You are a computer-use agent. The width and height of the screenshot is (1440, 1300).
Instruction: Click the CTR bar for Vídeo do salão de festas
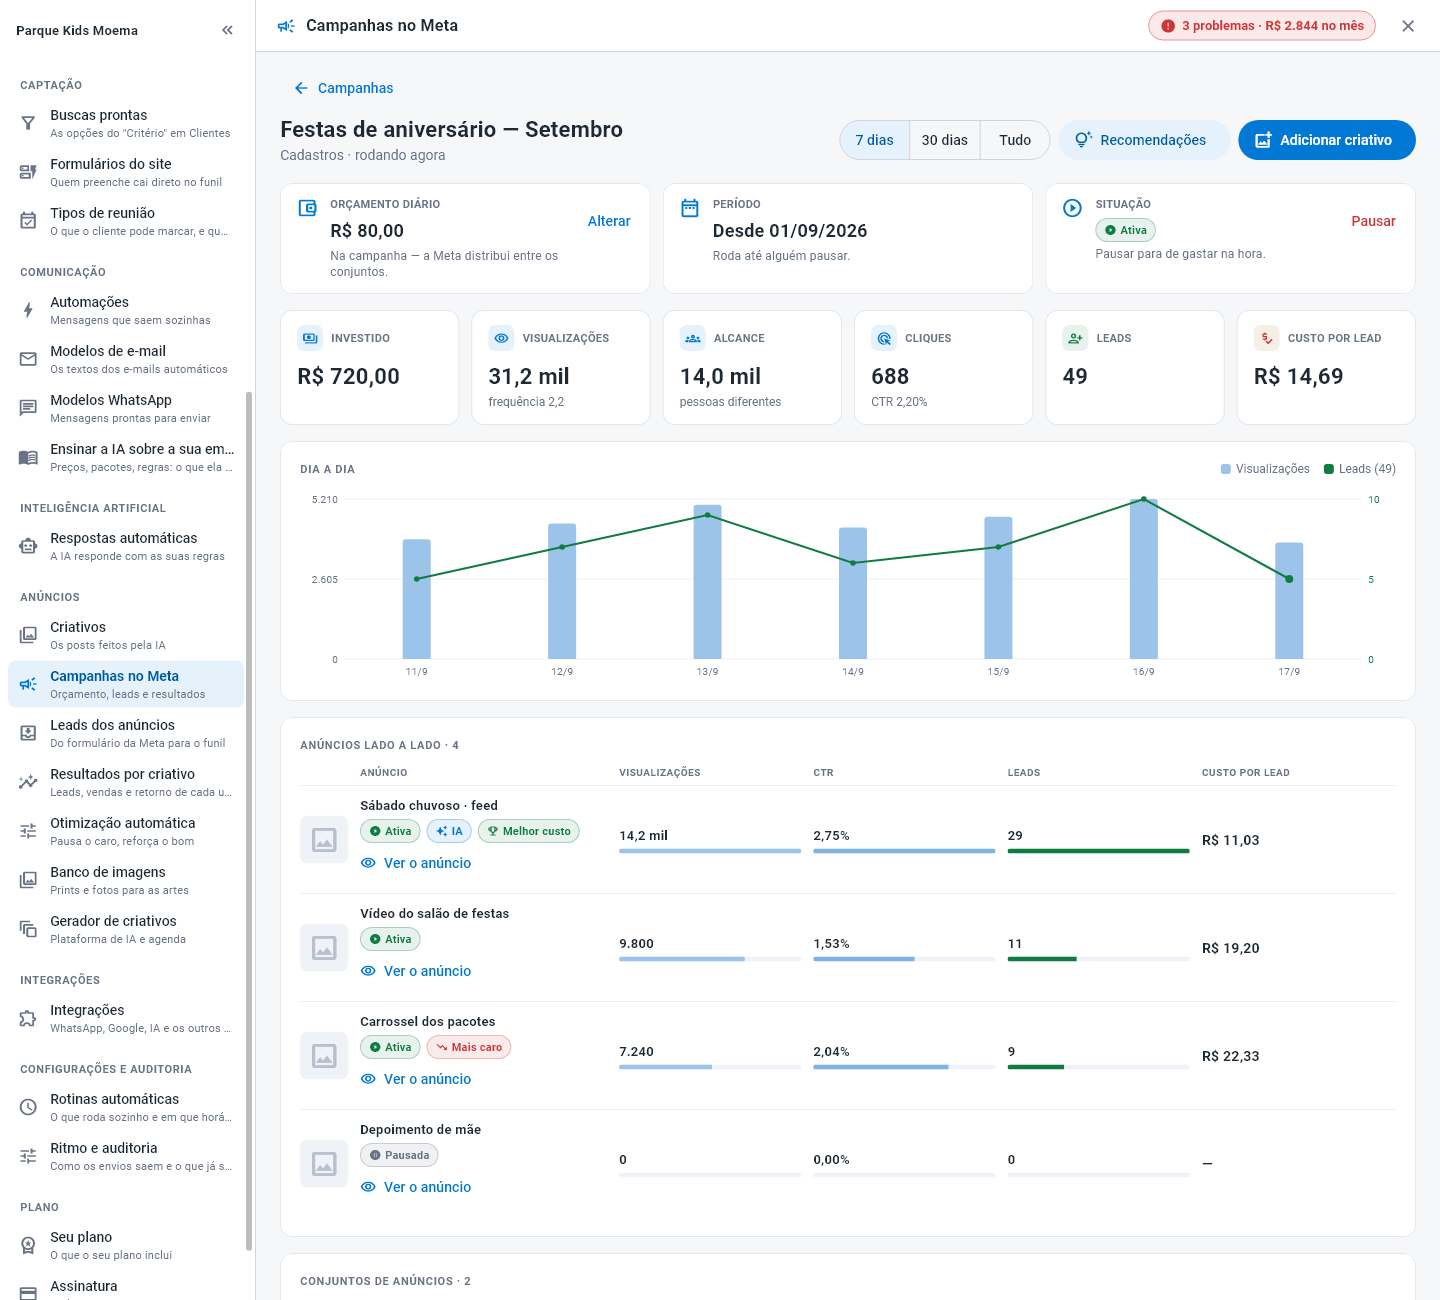click(904, 959)
